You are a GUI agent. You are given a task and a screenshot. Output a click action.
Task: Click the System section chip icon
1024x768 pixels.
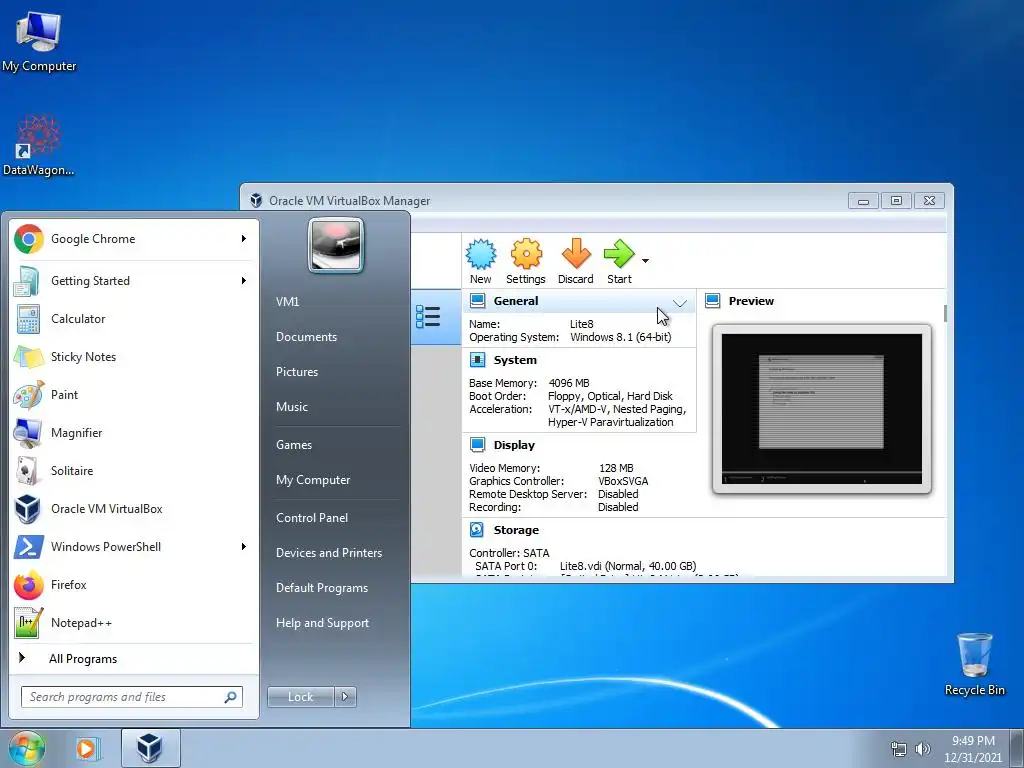[477, 359]
